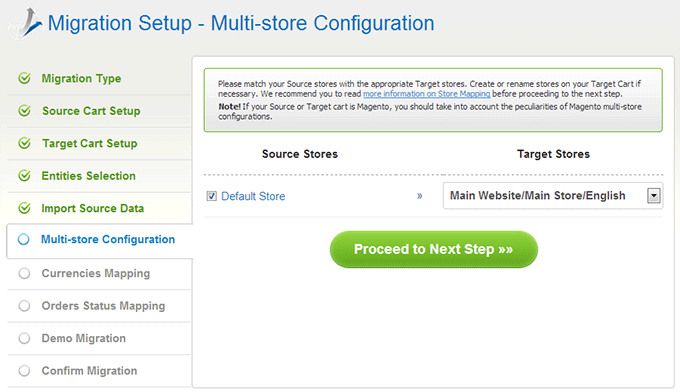The height and width of the screenshot is (392, 680).
Task: Click the Source Stores column header
Action: (300, 154)
